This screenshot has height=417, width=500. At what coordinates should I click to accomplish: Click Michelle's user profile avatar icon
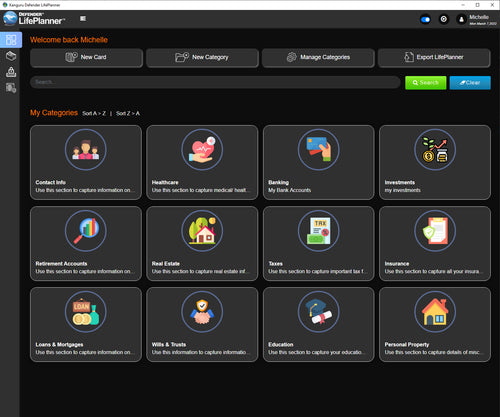click(x=461, y=19)
